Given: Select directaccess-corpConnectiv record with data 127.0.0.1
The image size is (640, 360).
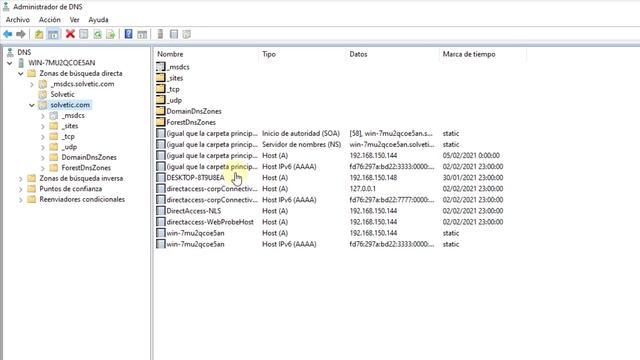Looking at the screenshot, I should tap(330, 189).
